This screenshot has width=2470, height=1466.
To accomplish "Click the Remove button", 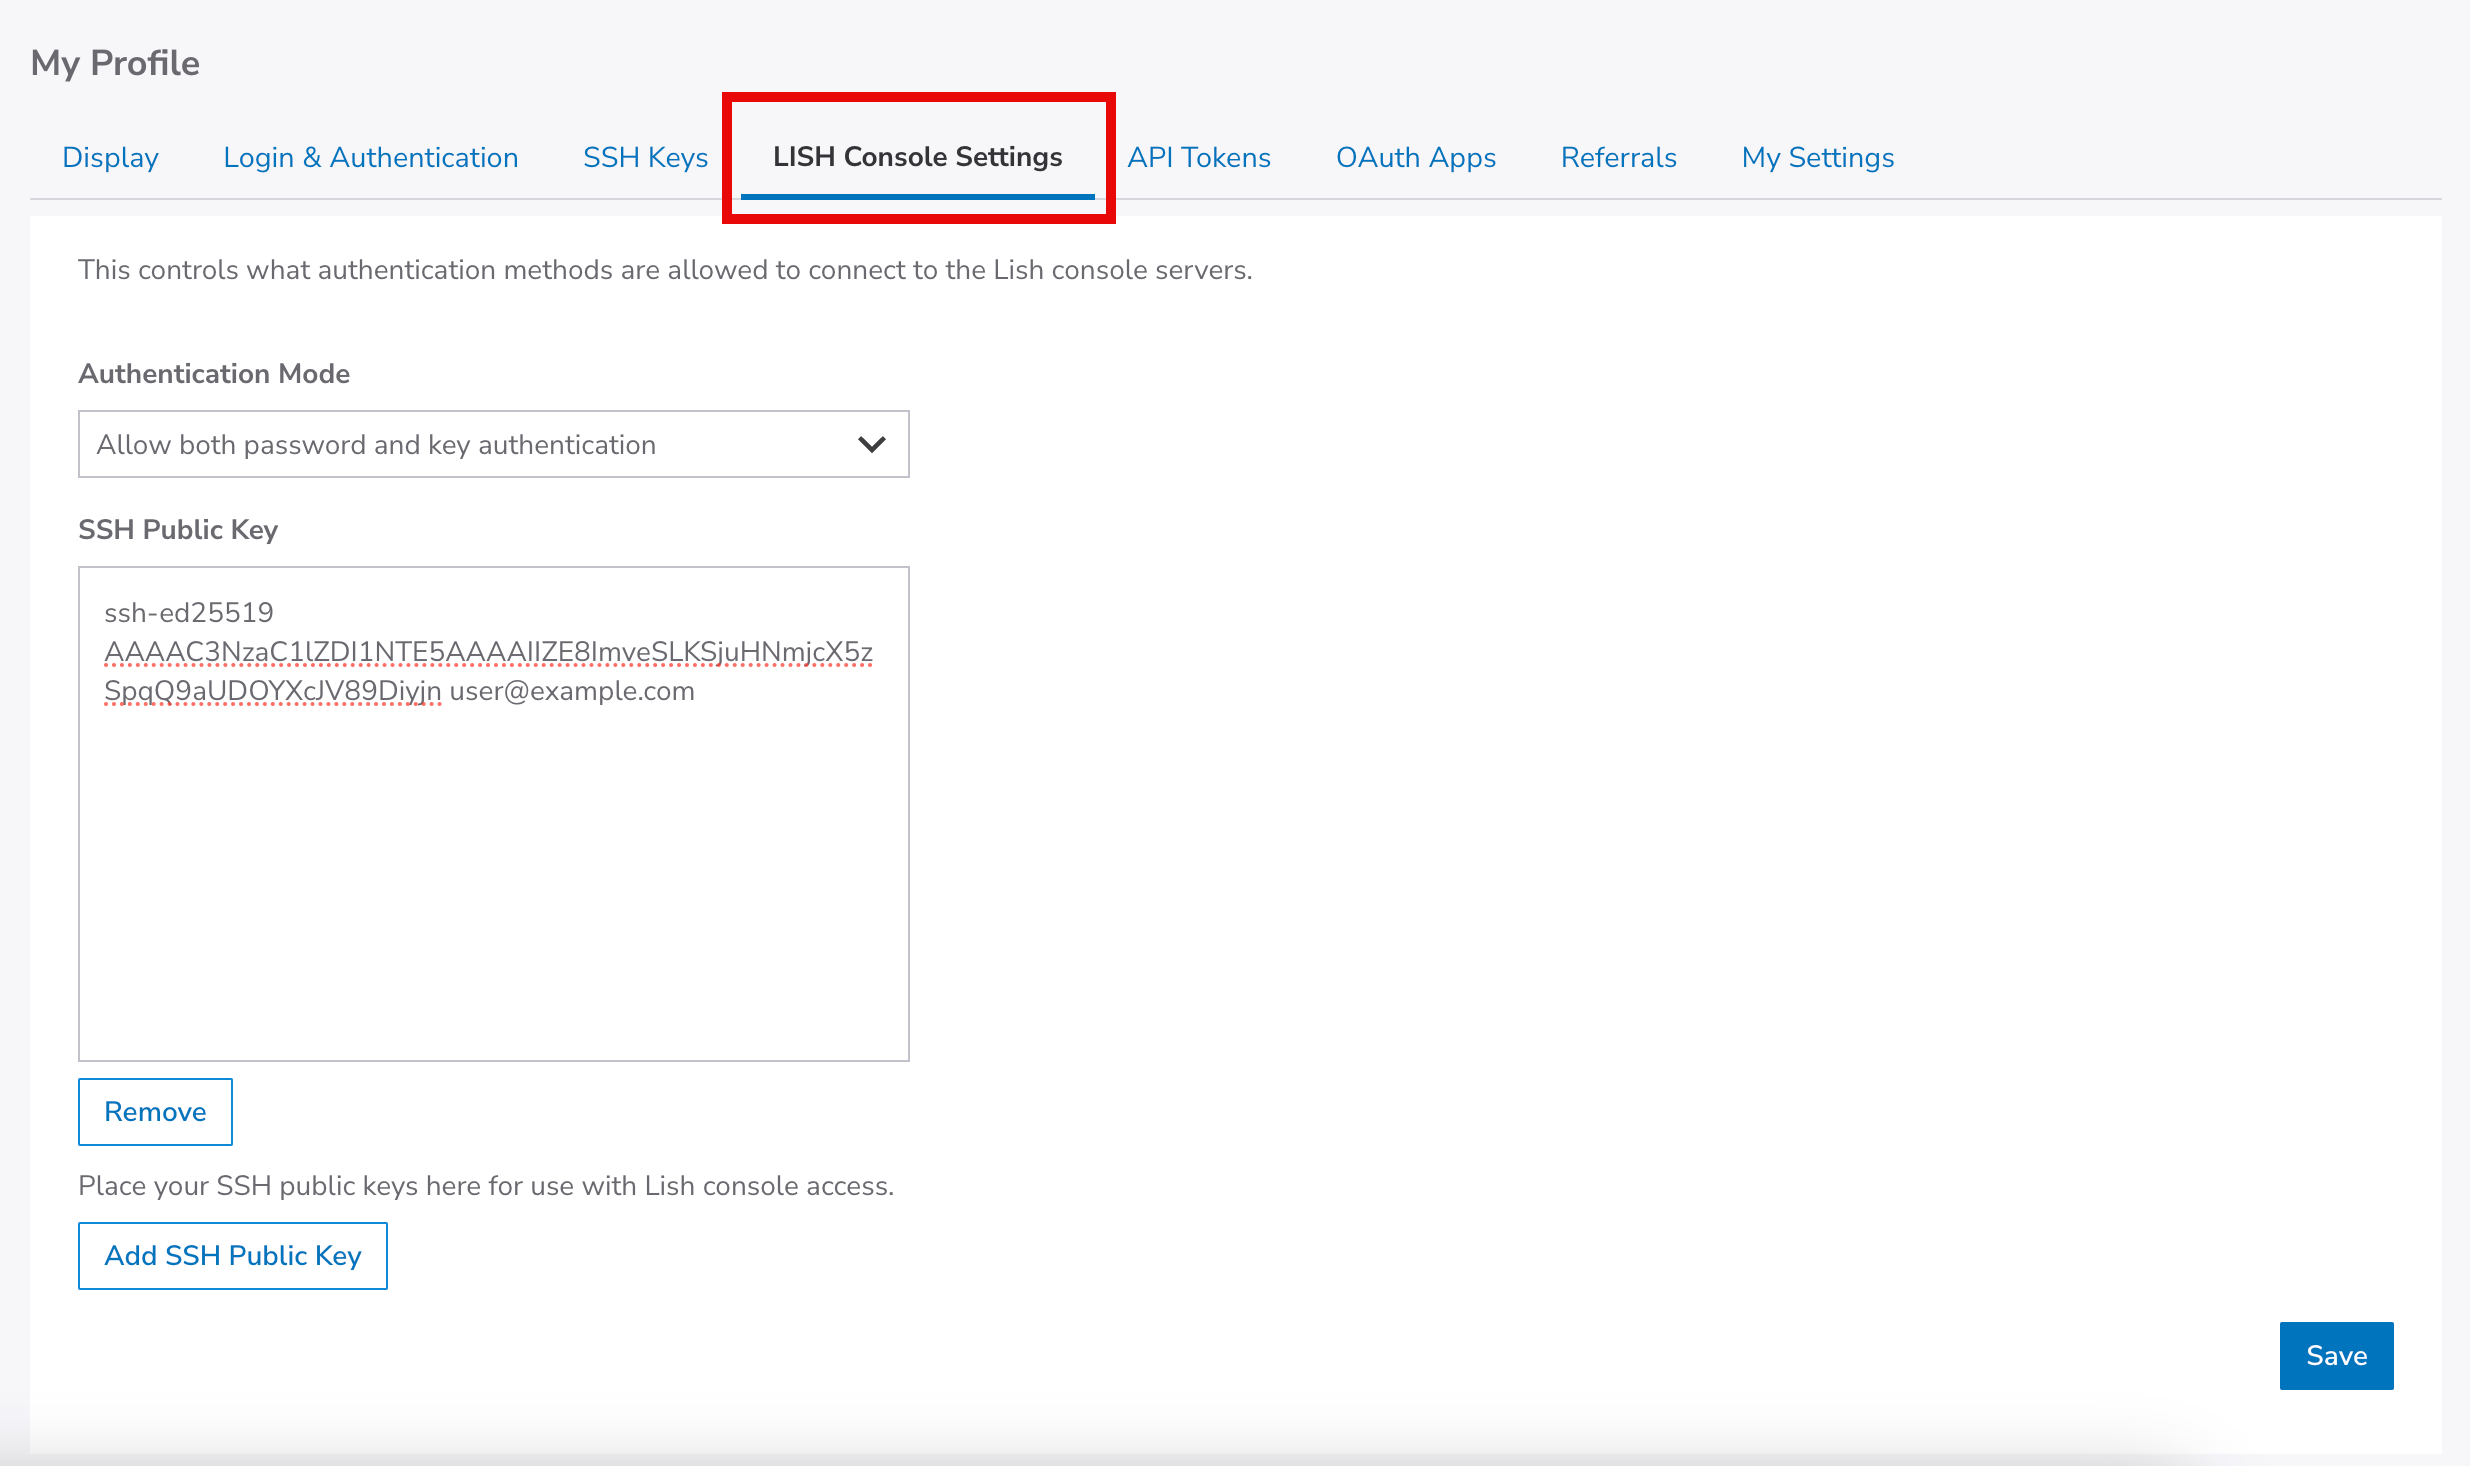I will pyautogui.click(x=155, y=1111).
